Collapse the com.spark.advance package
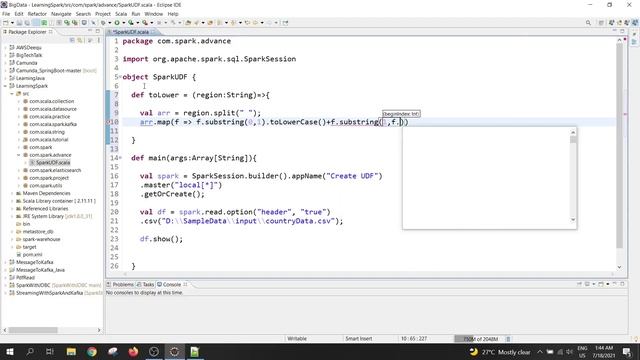Screen dimensions: 640x360 (18, 155)
